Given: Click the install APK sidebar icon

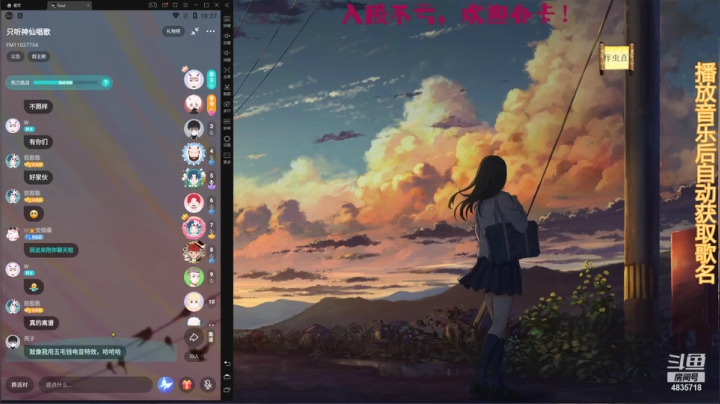Looking at the screenshot, I should [227, 123].
